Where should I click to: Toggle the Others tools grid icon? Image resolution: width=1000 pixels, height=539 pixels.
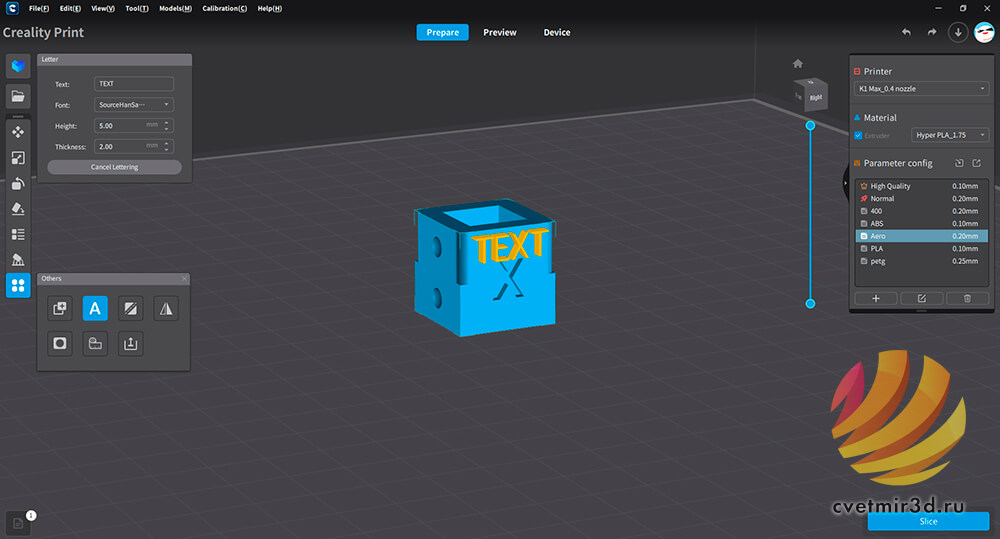pyautogui.click(x=18, y=285)
